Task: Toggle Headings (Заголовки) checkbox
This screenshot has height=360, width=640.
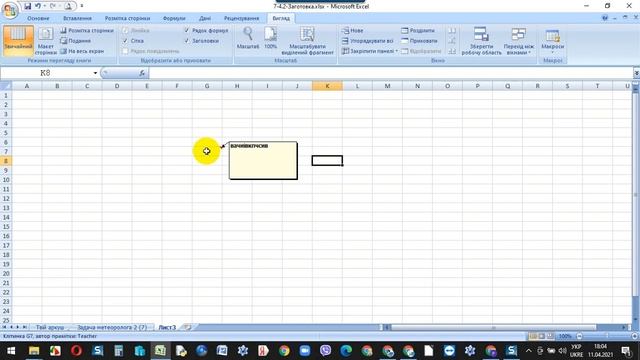Action: [187, 41]
